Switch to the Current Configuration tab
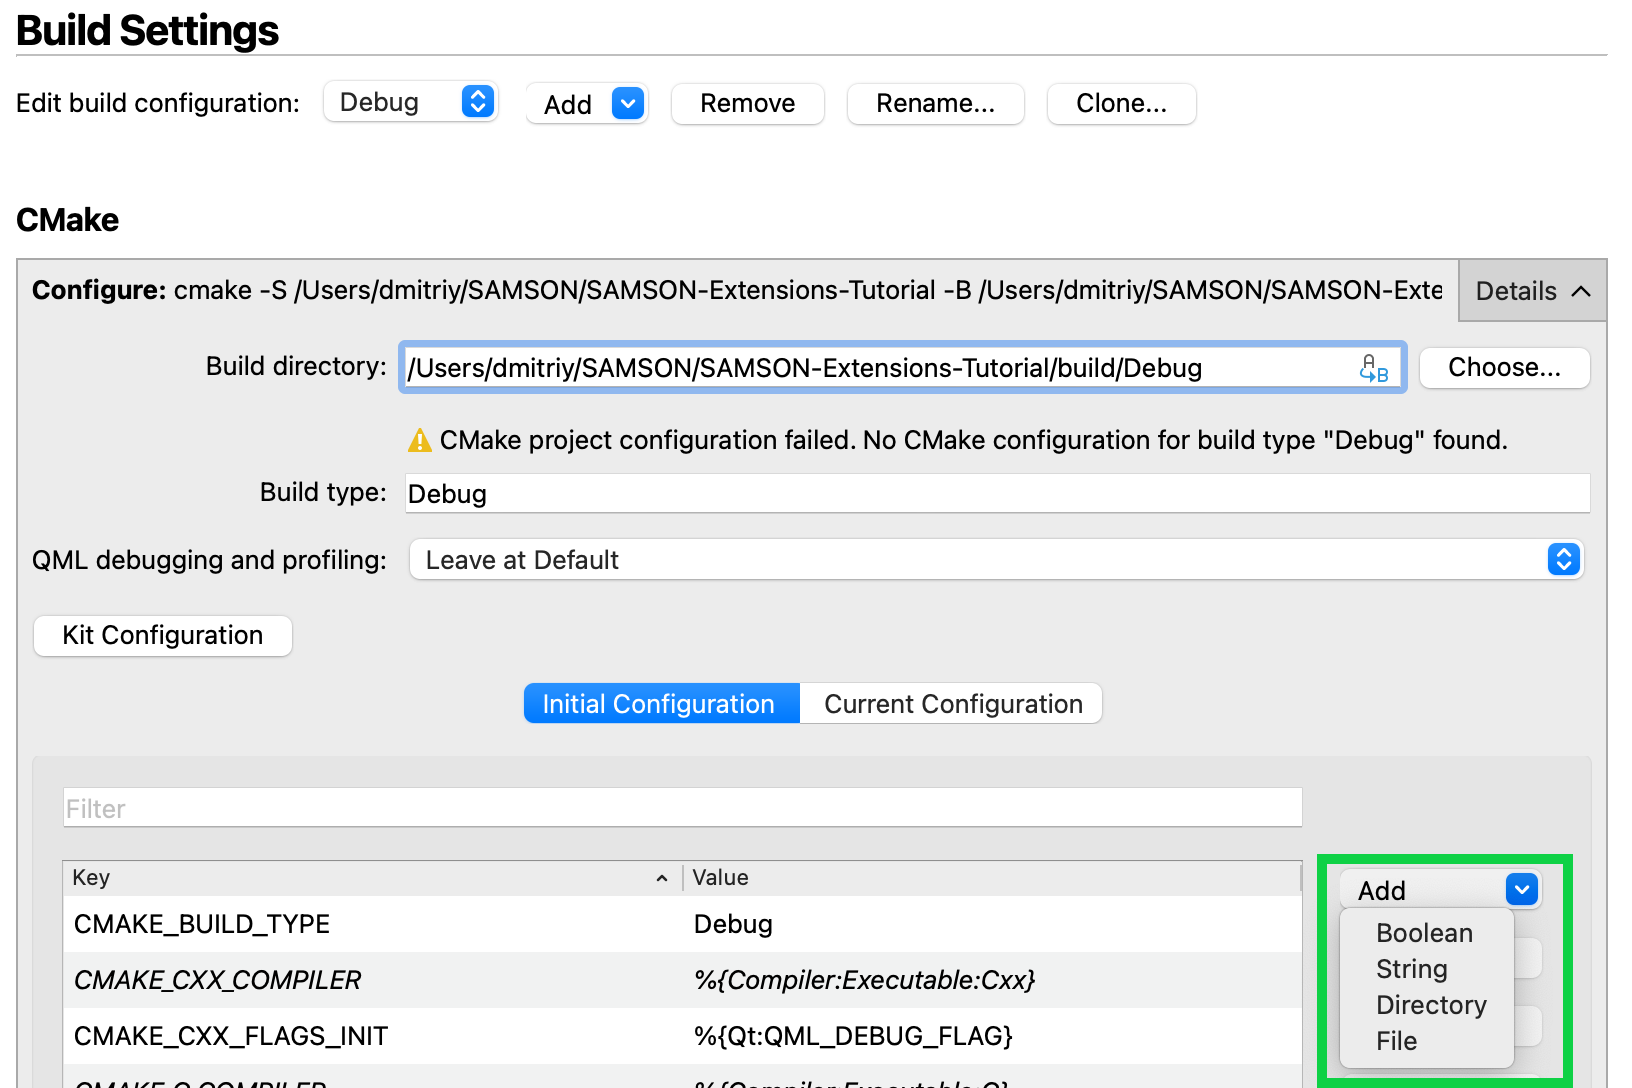 click(x=950, y=703)
